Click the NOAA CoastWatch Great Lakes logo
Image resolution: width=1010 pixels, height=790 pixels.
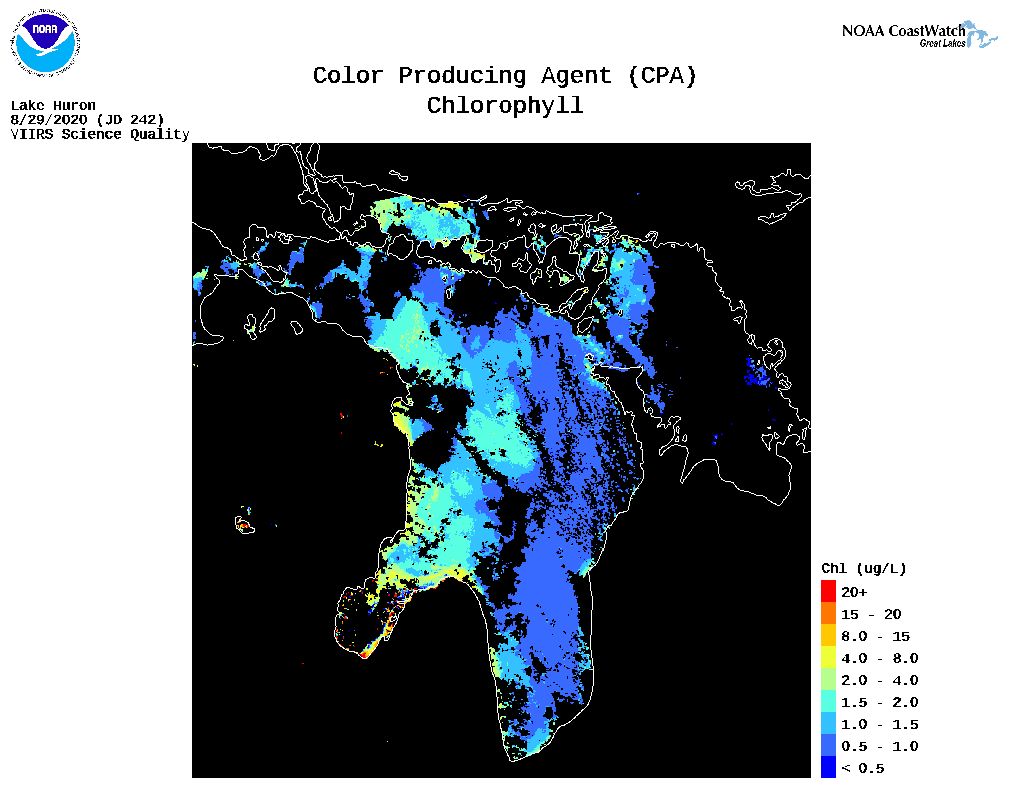pos(919,35)
